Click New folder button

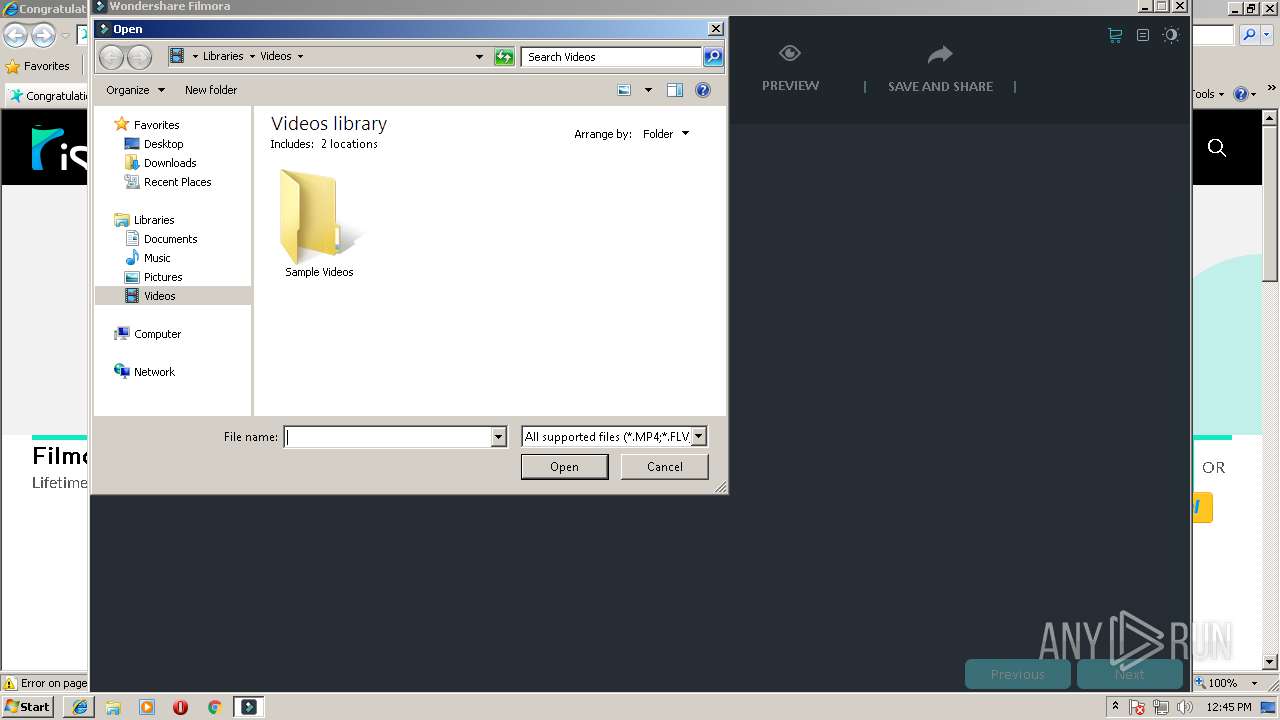(x=211, y=90)
